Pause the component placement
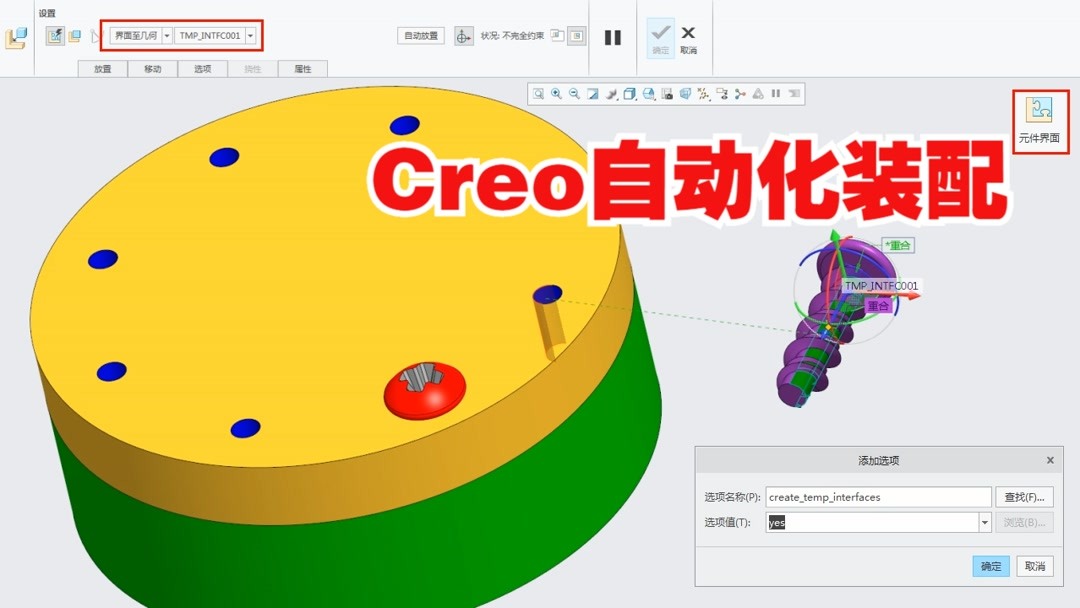Image resolution: width=1080 pixels, height=608 pixels. click(x=613, y=36)
